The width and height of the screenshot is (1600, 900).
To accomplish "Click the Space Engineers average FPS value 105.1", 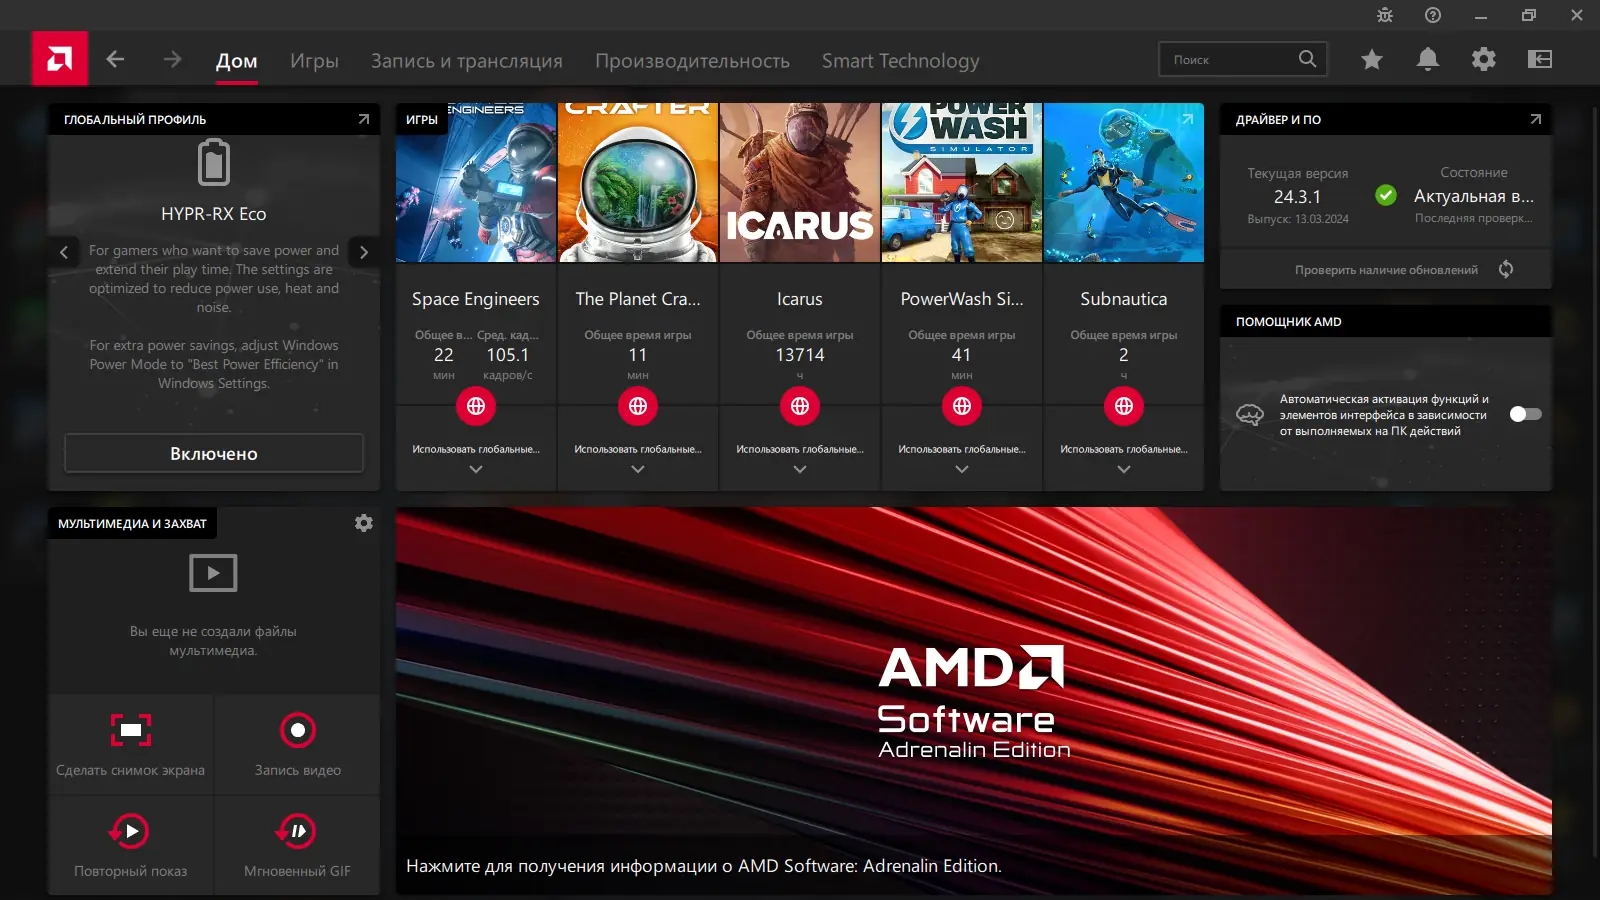I will (x=508, y=355).
